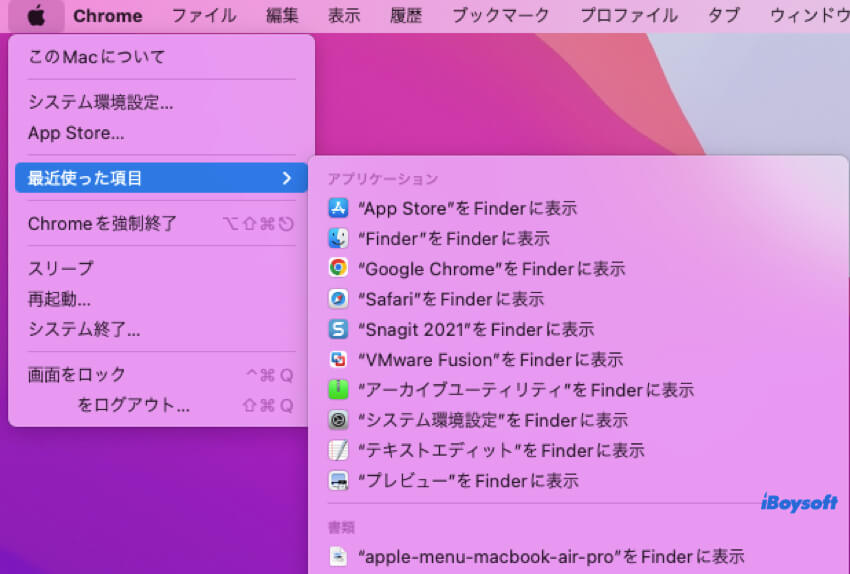850x574 pixels.
Task: Open the 表示 menu
Action: 344,16
